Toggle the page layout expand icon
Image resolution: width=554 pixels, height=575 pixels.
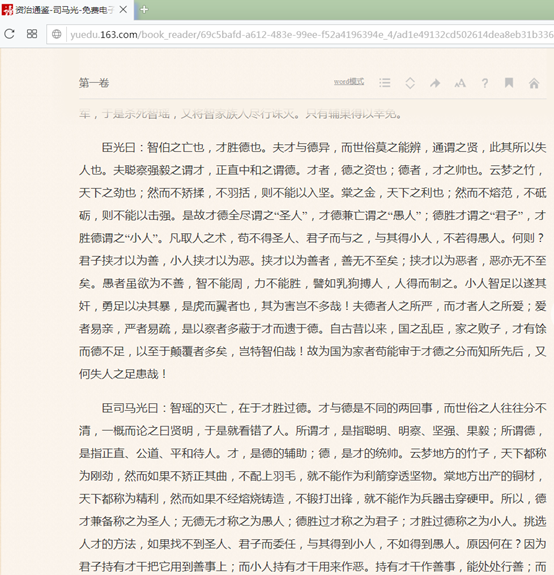[410, 83]
